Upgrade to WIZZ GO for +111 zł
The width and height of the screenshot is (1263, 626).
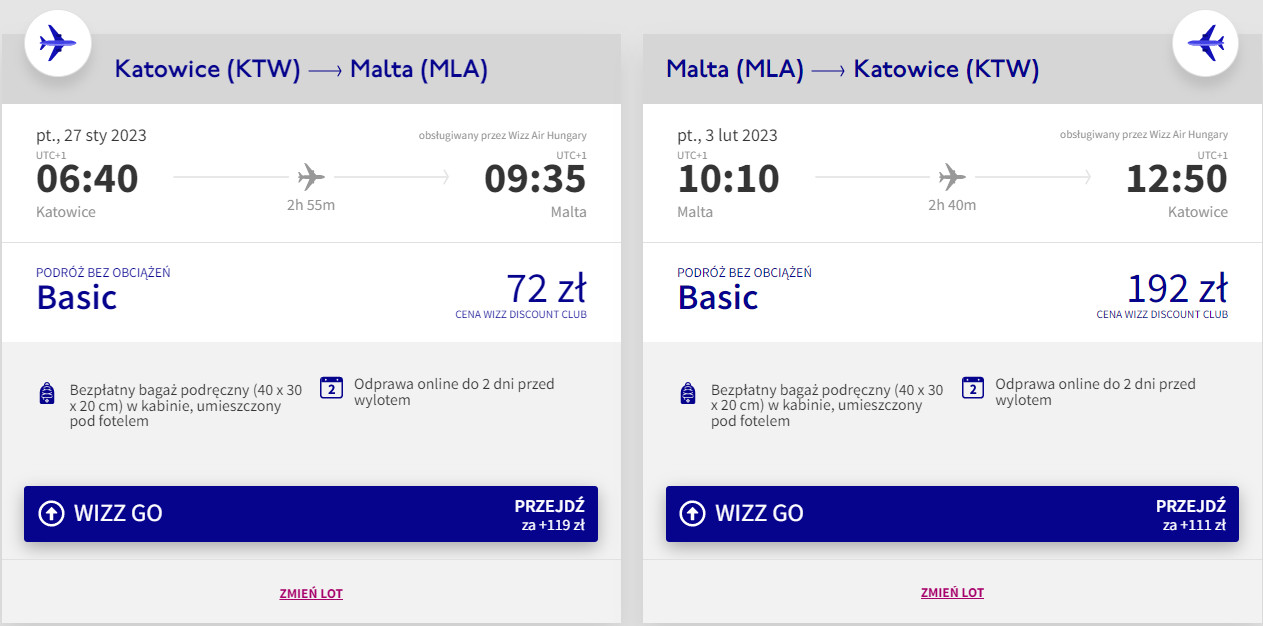click(951, 514)
